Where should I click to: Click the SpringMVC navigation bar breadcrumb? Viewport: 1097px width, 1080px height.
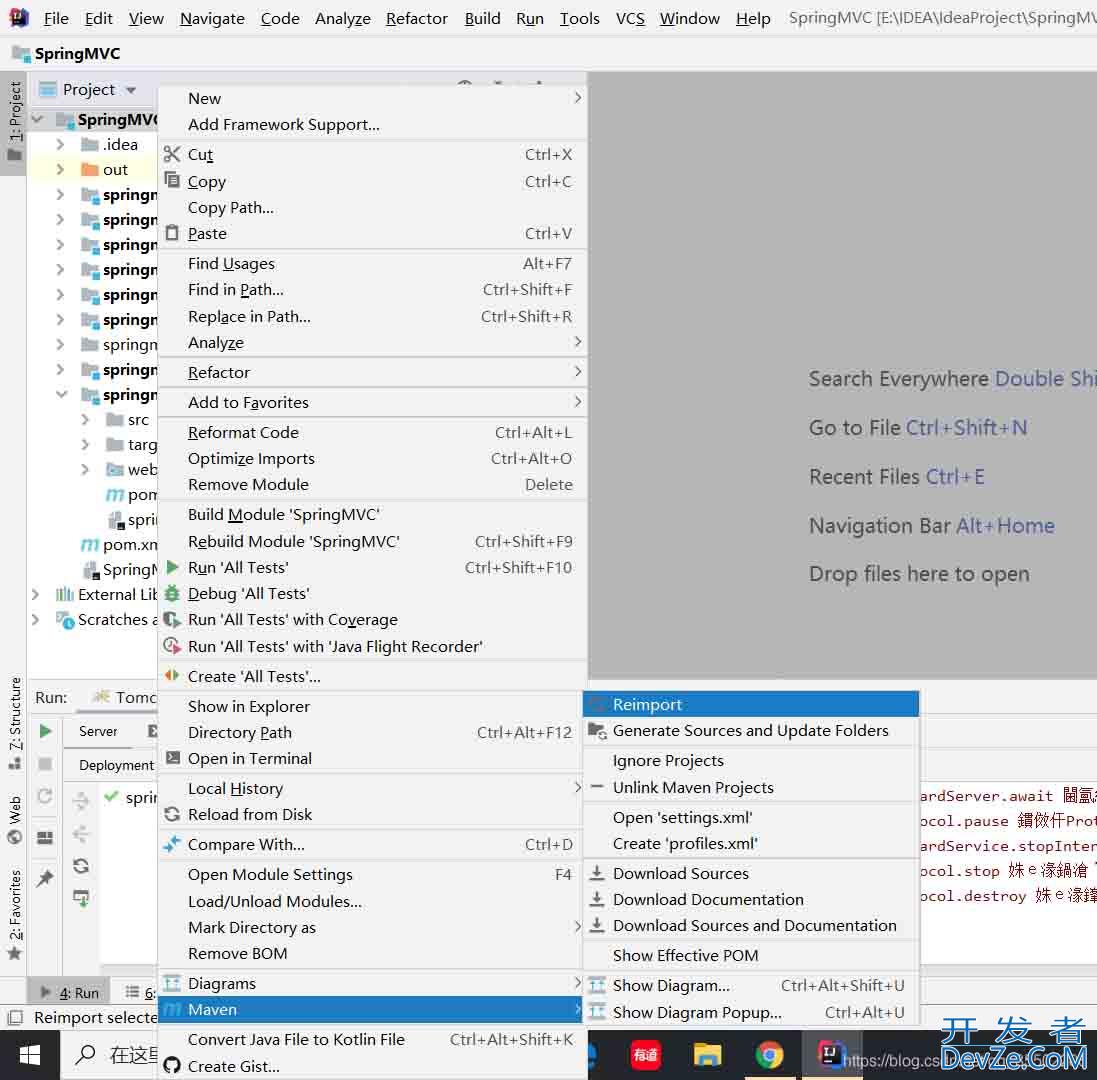[x=66, y=53]
